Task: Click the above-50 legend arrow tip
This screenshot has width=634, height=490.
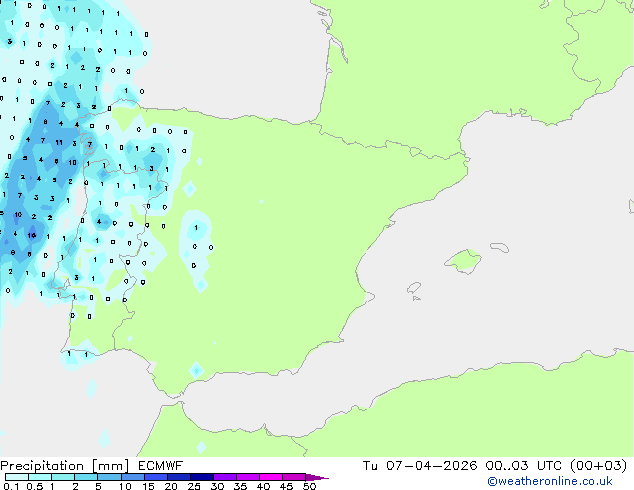Action: pos(317,477)
